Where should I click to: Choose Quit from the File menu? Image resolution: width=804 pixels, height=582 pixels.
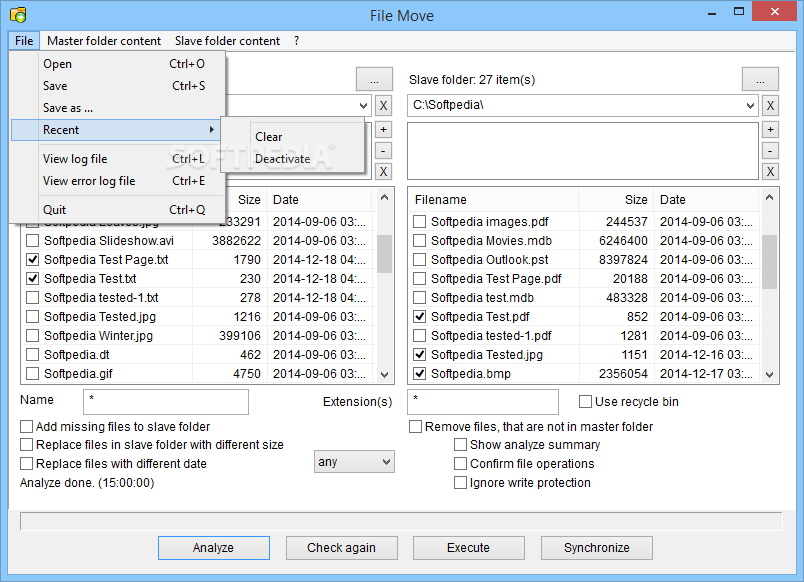(x=118, y=210)
